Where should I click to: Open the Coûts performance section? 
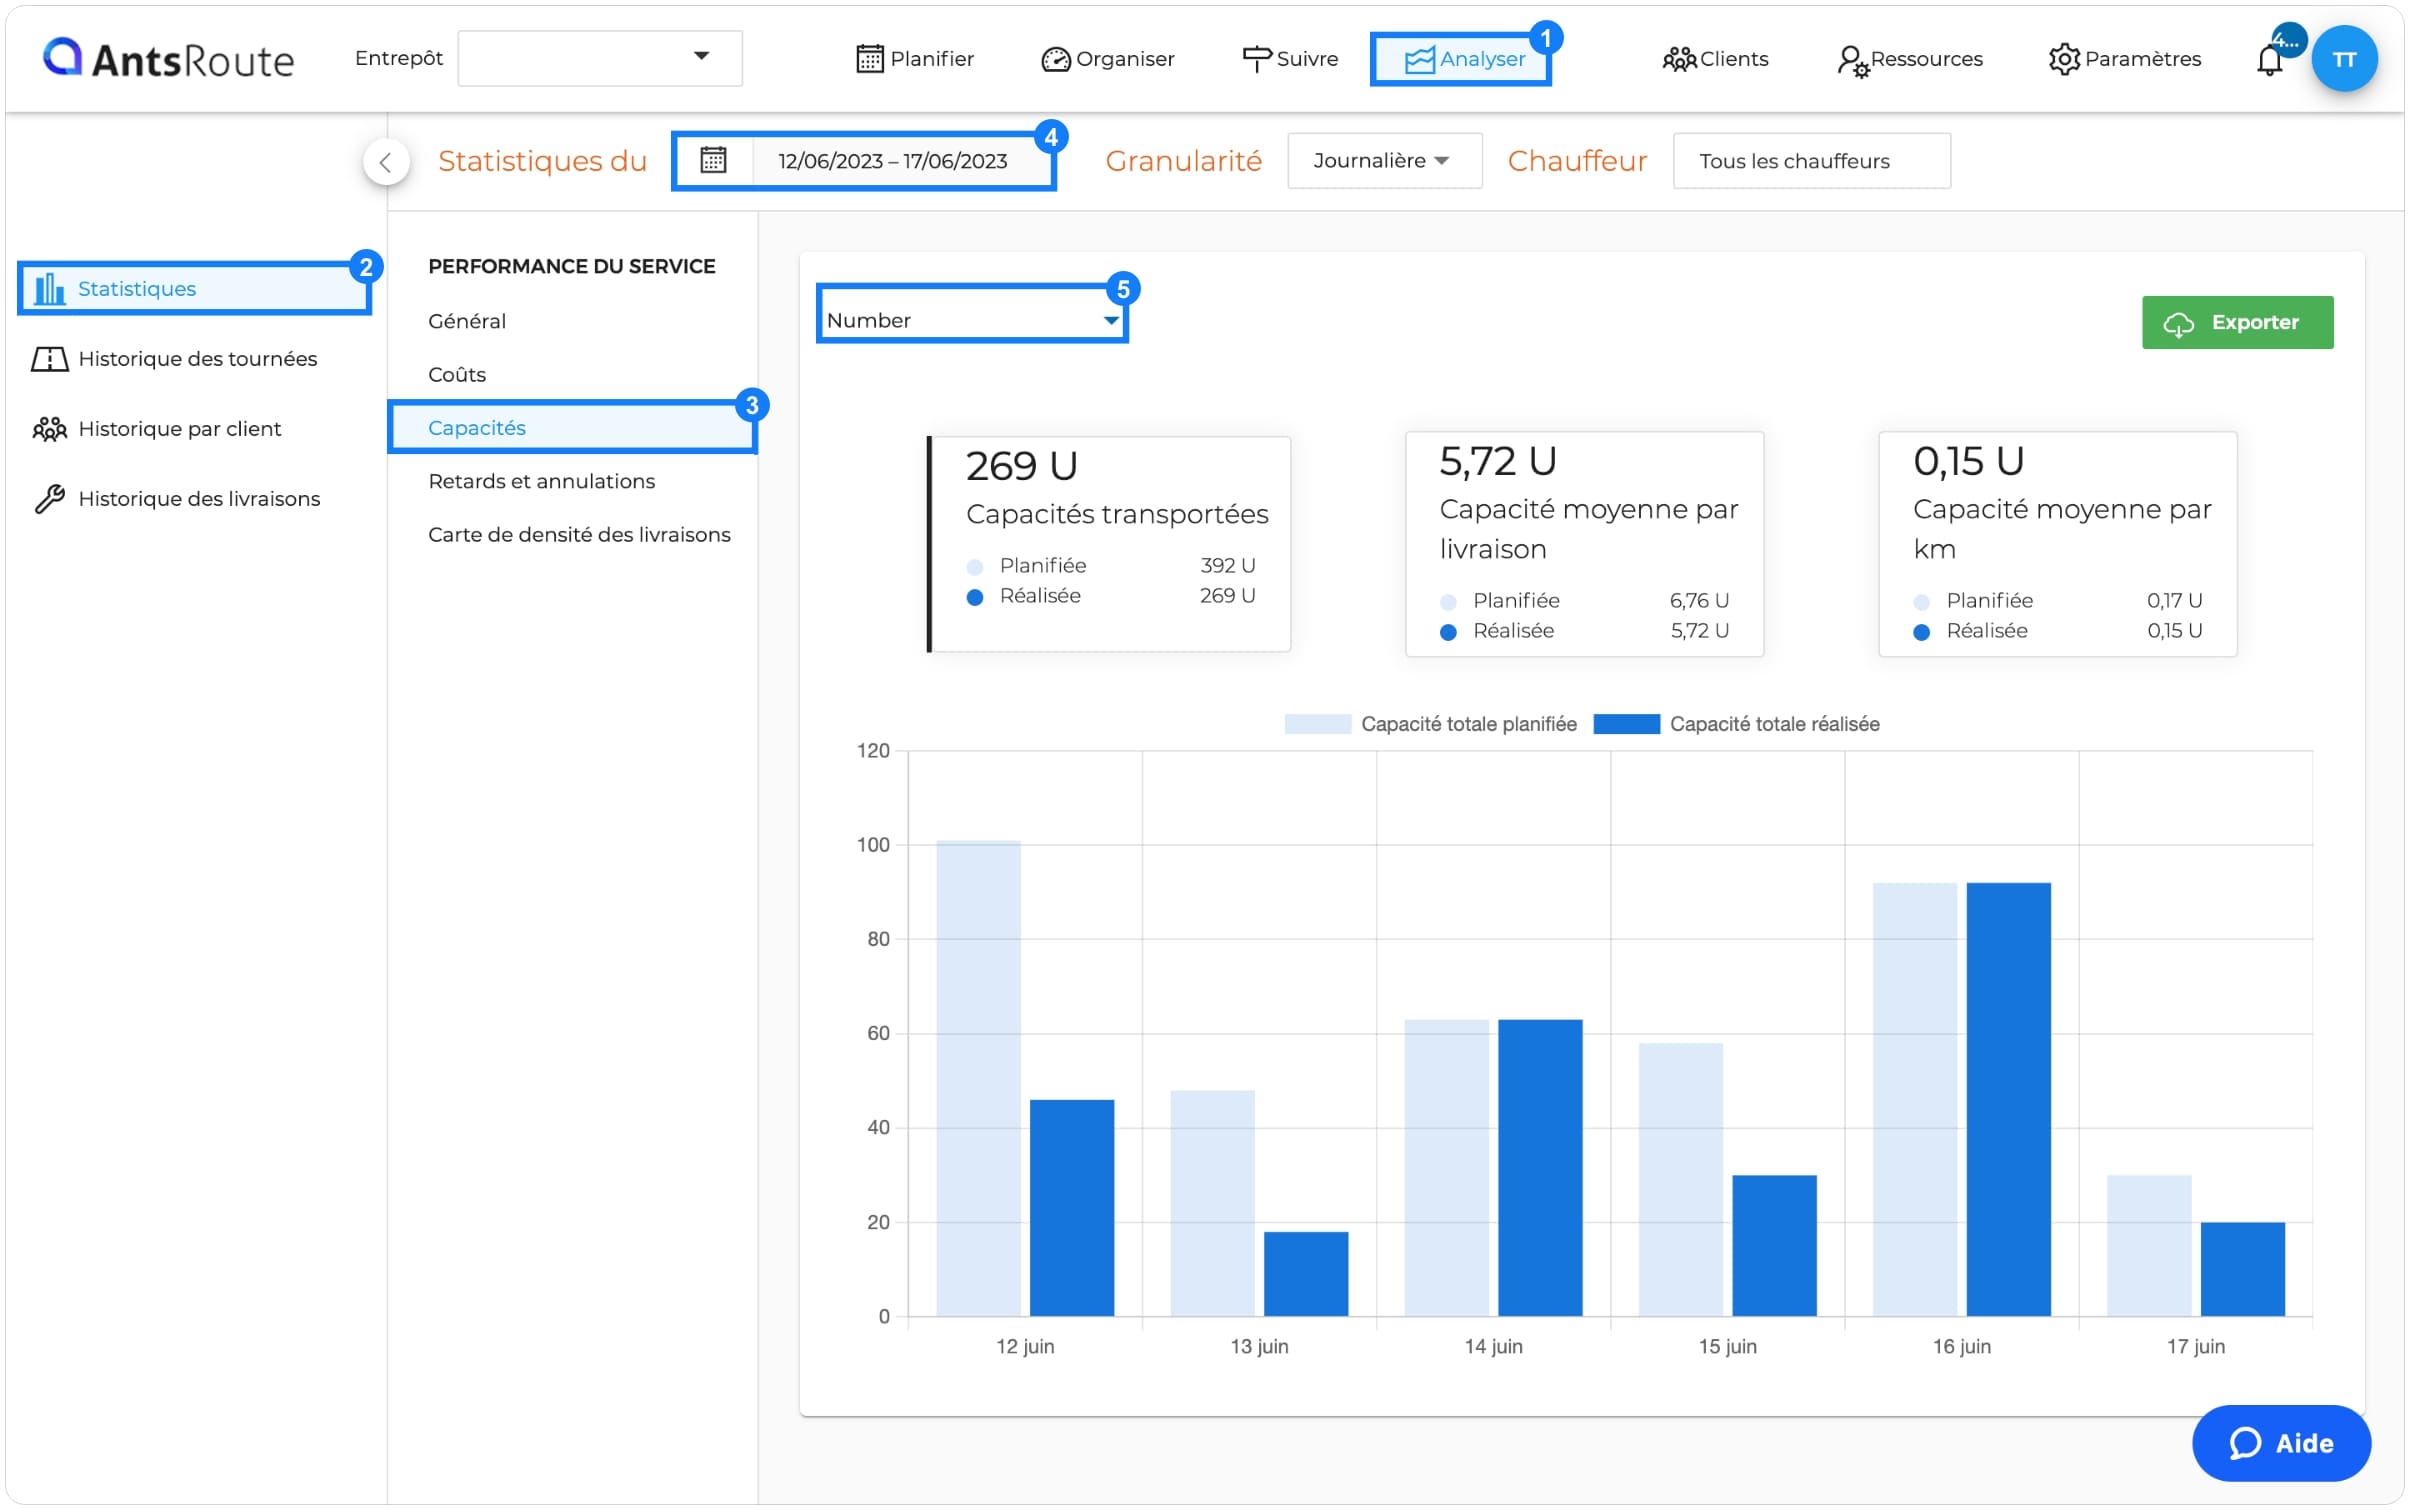click(457, 374)
